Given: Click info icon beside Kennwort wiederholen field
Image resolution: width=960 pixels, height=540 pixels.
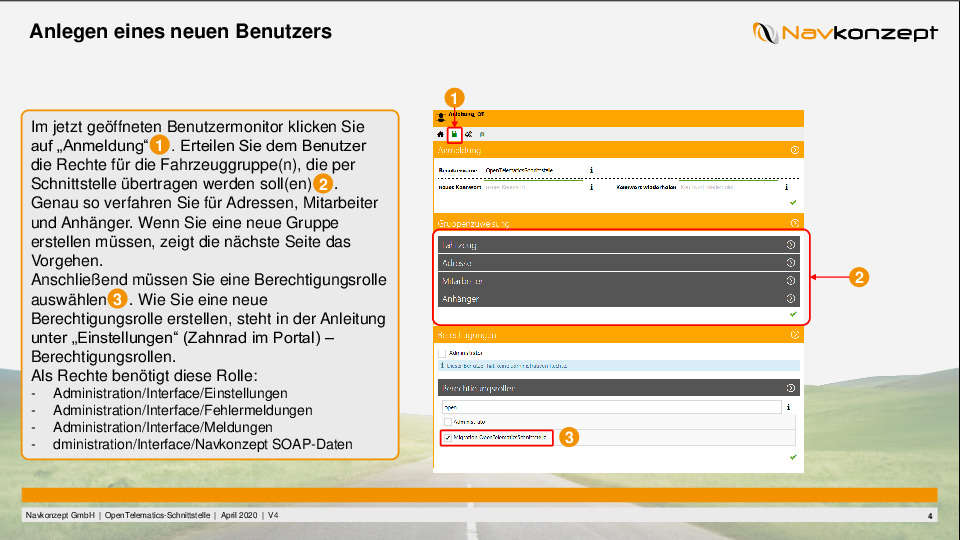Looking at the screenshot, I should coord(786,186).
